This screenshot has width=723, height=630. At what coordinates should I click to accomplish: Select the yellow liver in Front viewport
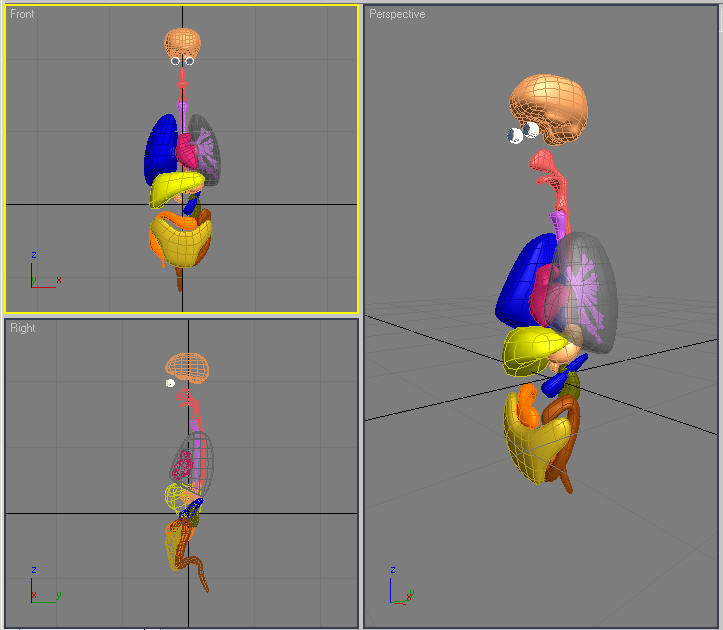click(175, 187)
